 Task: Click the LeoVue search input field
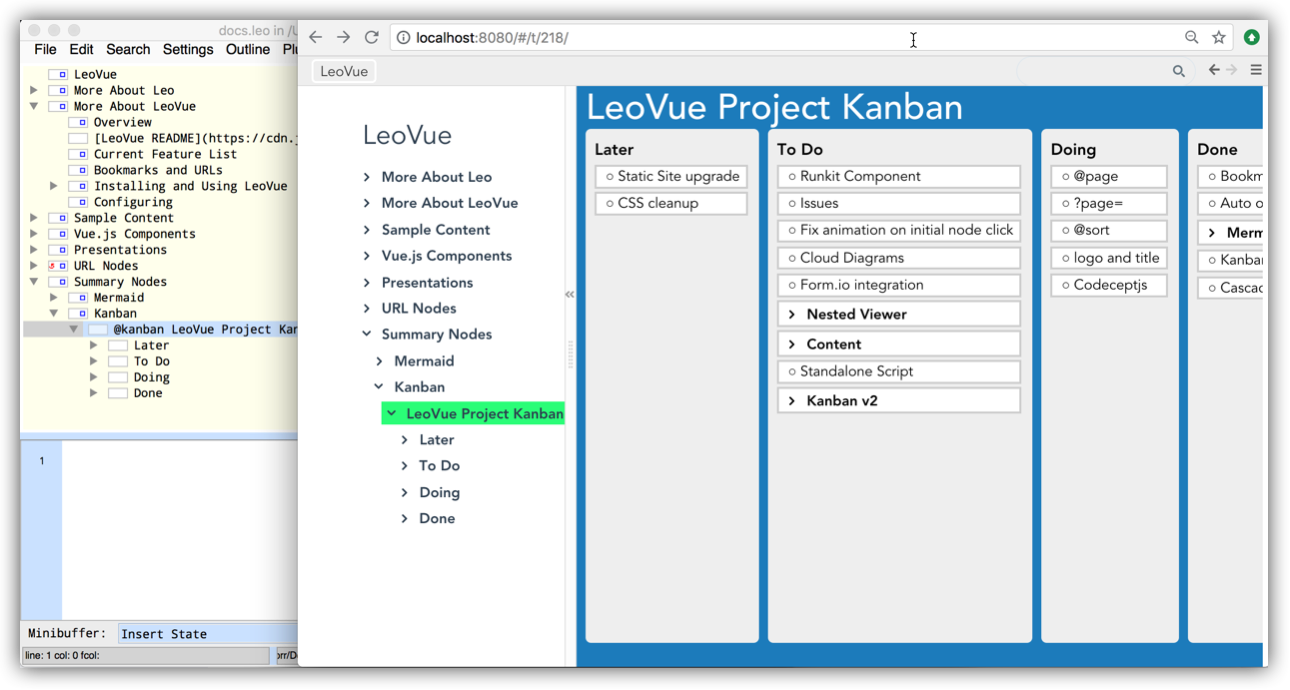1095,71
